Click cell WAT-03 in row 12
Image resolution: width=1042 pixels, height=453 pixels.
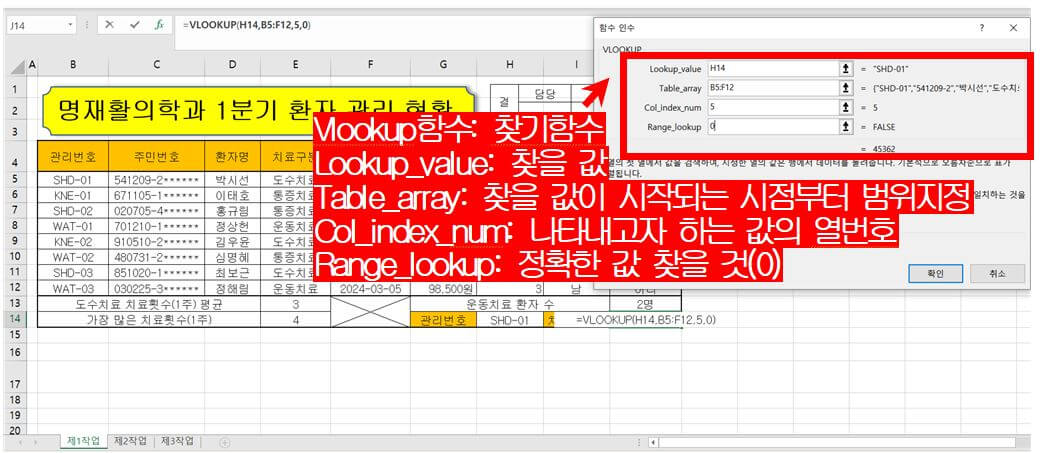click(73, 289)
